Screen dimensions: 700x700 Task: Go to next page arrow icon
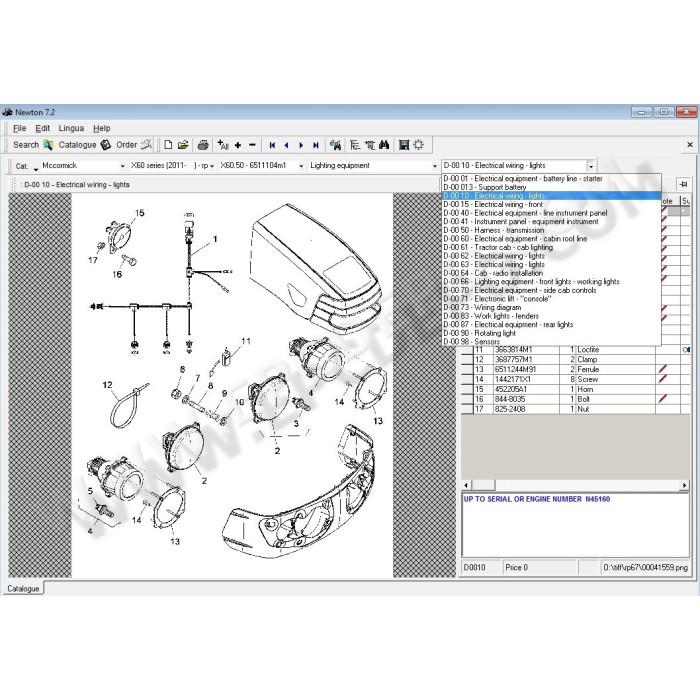pos(301,145)
